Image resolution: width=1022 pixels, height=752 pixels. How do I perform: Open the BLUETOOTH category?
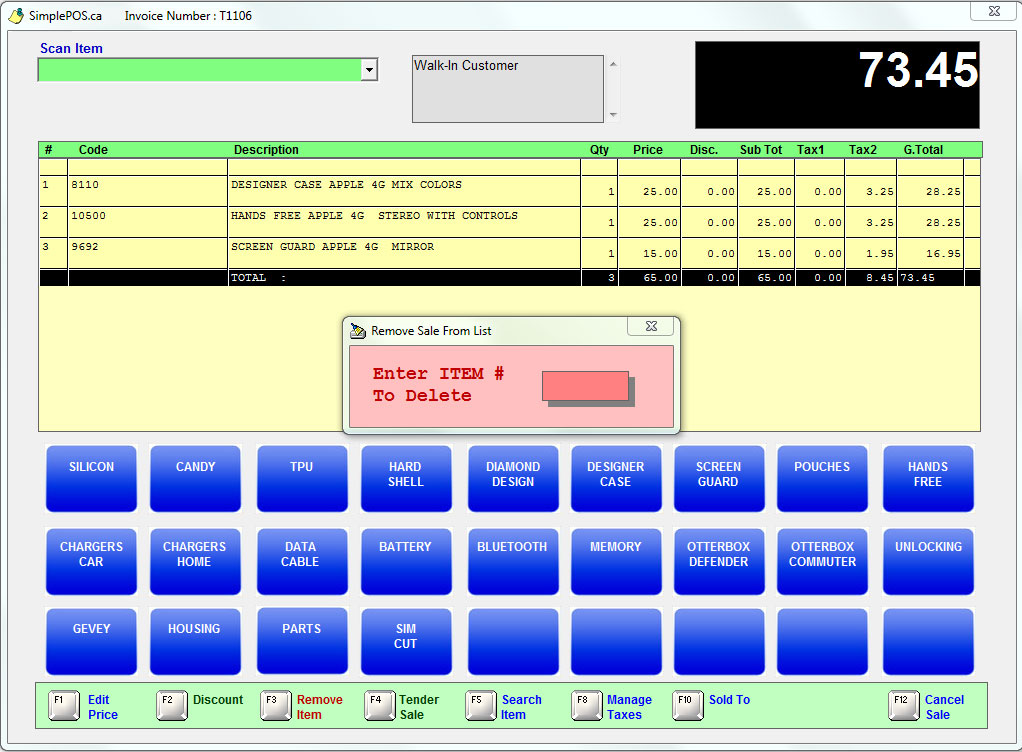[513, 561]
